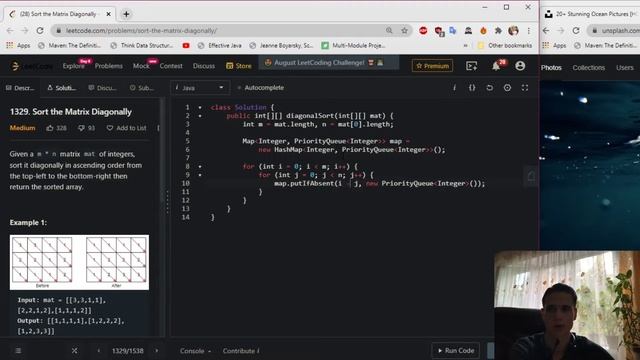Expand hidden bookmarks chevron

pyautogui.click(x=466, y=45)
